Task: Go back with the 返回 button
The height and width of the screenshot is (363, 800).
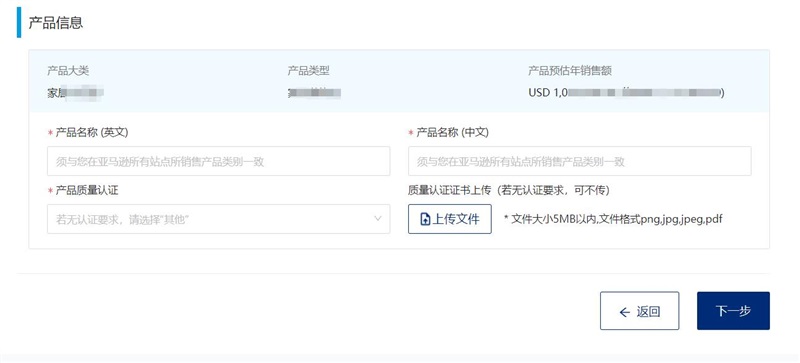Action: click(639, 311)
